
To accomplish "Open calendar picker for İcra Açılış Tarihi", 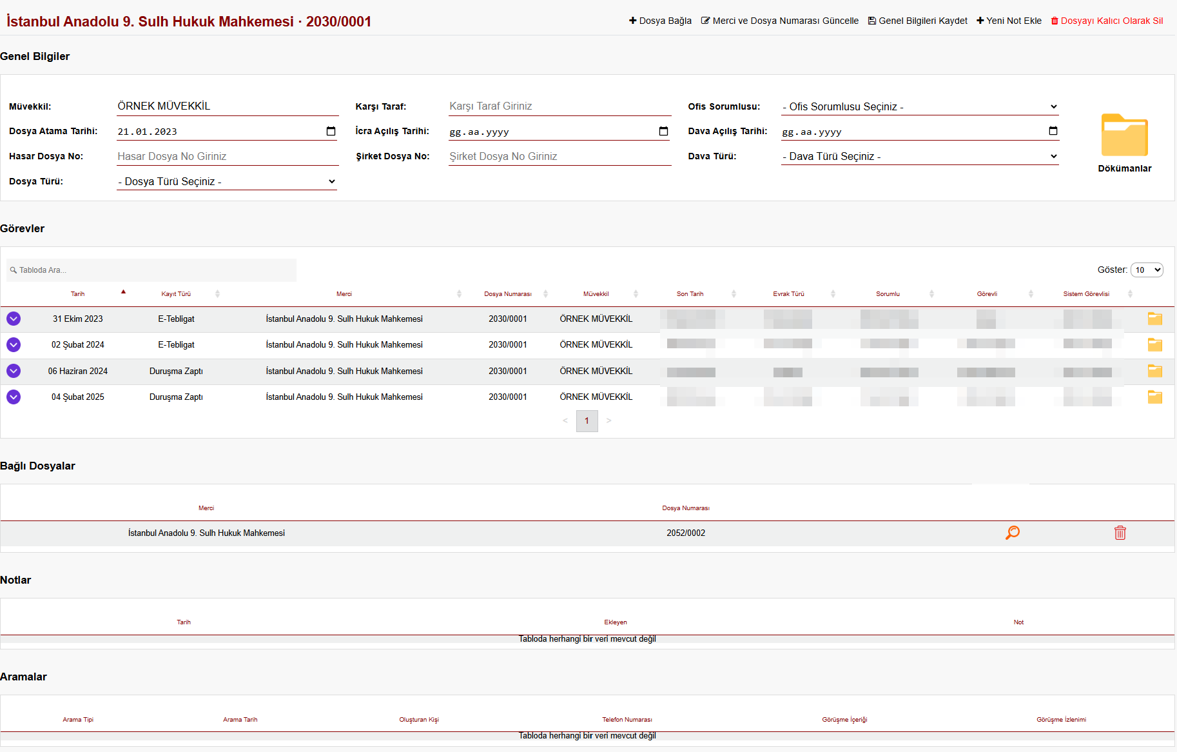I will pyautogui.click(x=663, y=131).
